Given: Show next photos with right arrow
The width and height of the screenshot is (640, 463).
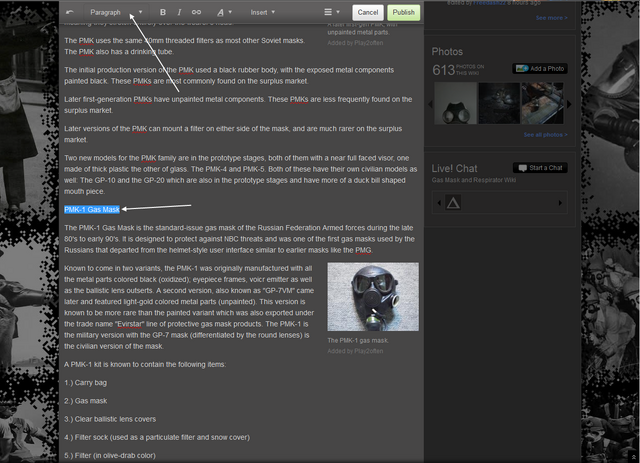Looking at the screenshot, I should (569, 105).
